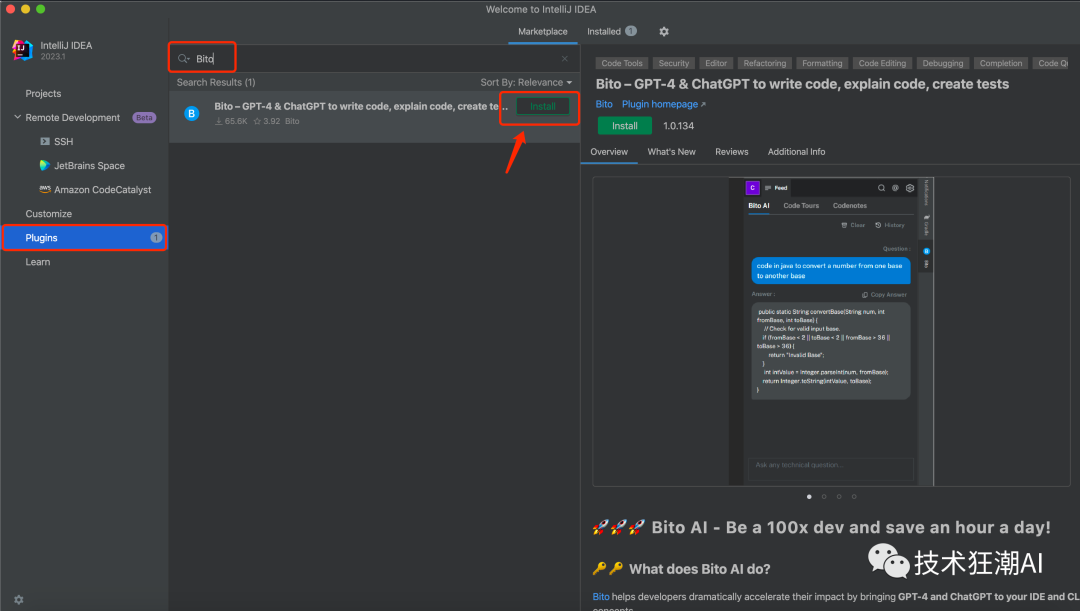Install Bito from the search results
Viewport: 1080px width, 611px height.
pos(543,106)
